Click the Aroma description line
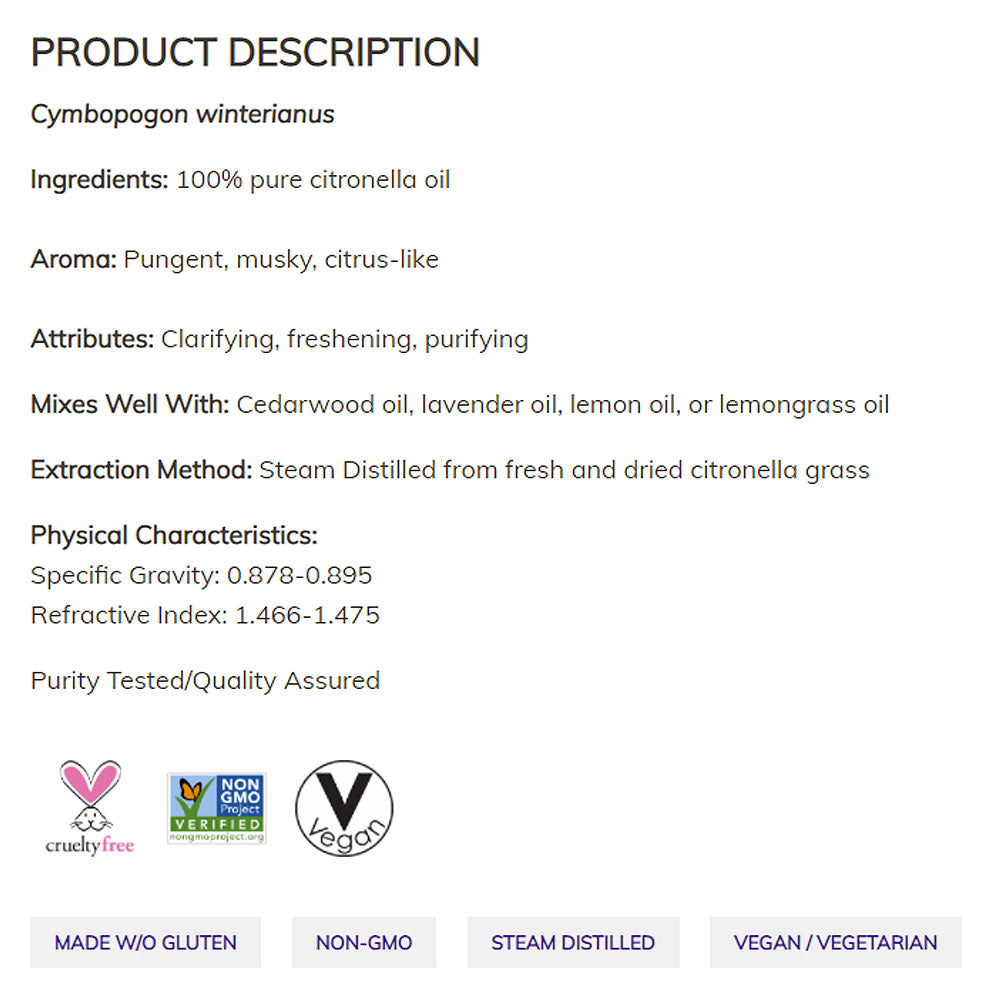Screen dimensions: 1000x1000 tap(234, 260)
